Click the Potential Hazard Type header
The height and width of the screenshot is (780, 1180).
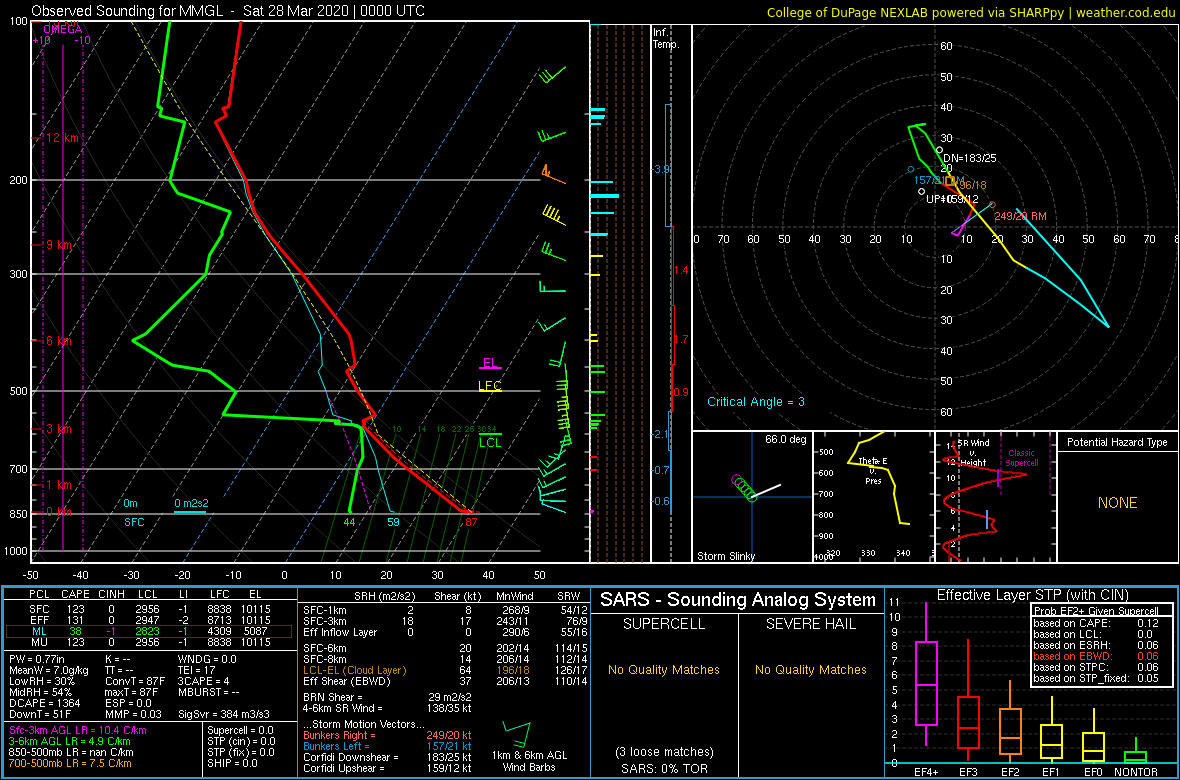(x=1118, y=442)
